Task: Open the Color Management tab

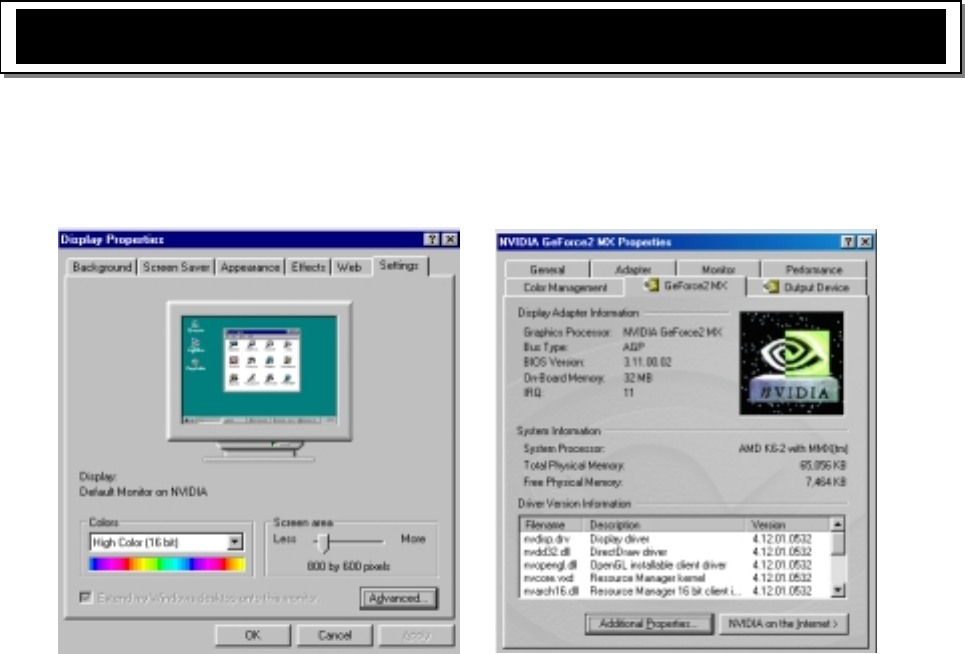Action: click(x=565, y=287)
